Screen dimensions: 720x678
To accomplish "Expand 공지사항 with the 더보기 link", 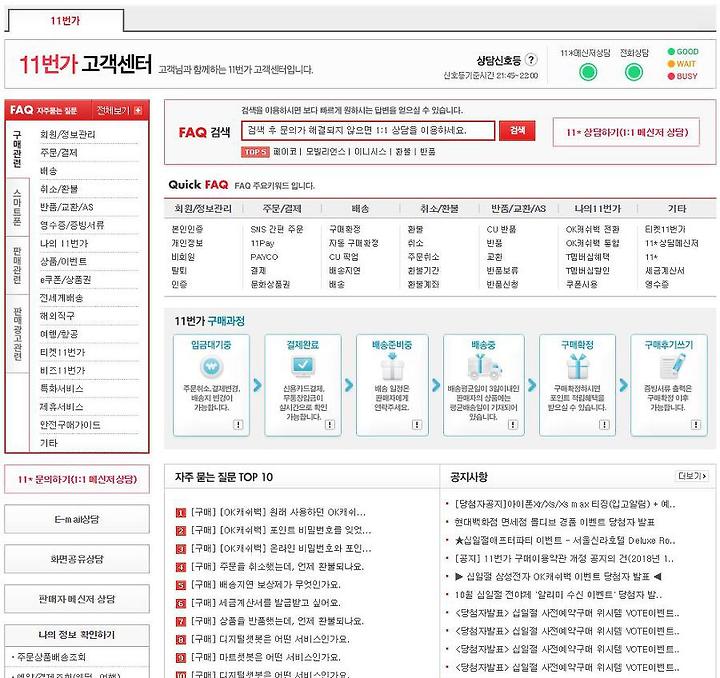I will click(x=692, y=476).
